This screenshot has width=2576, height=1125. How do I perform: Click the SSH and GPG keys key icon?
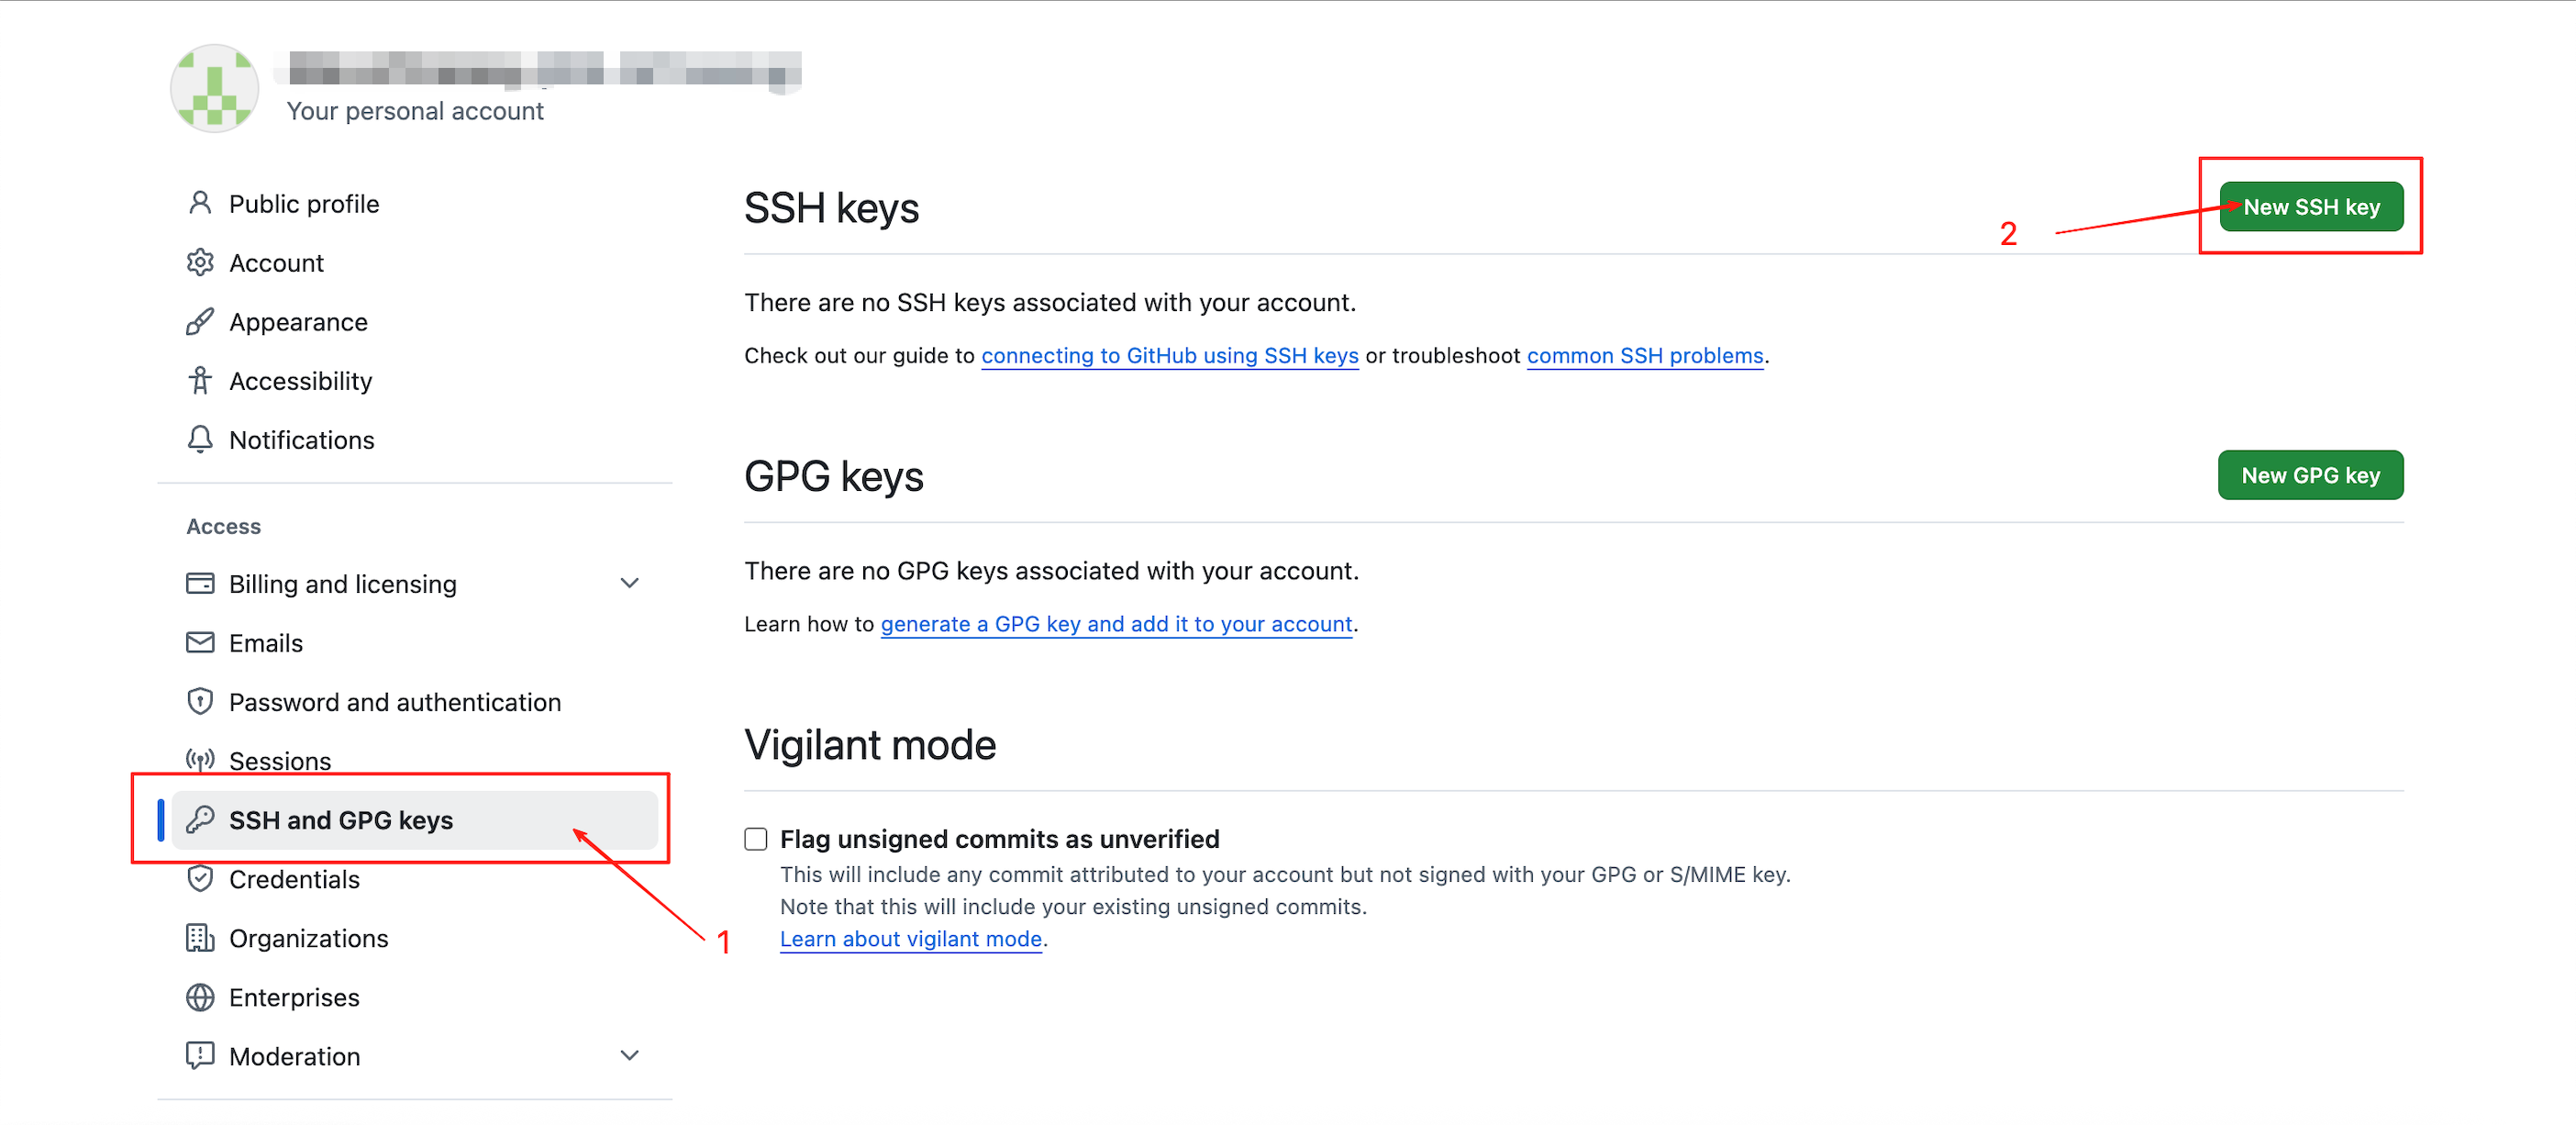200,819
